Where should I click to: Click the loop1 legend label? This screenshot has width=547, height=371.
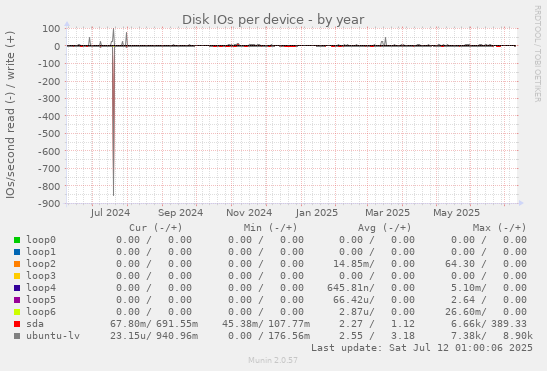click(x=41, y=252)
